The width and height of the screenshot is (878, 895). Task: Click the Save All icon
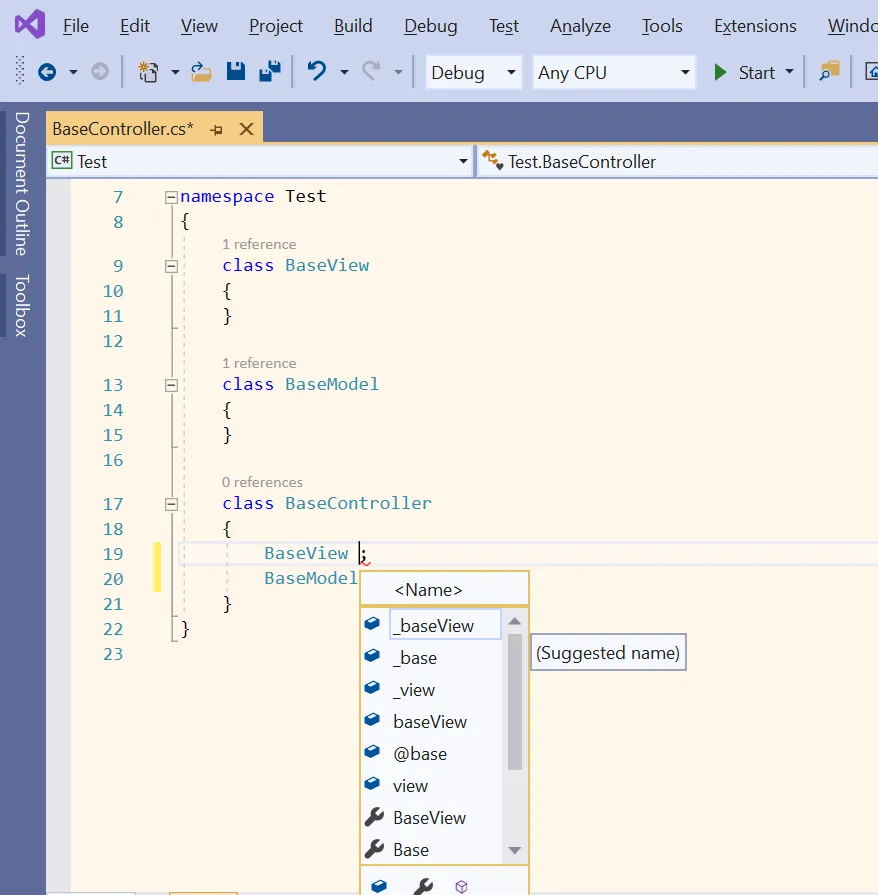(269, 72)
